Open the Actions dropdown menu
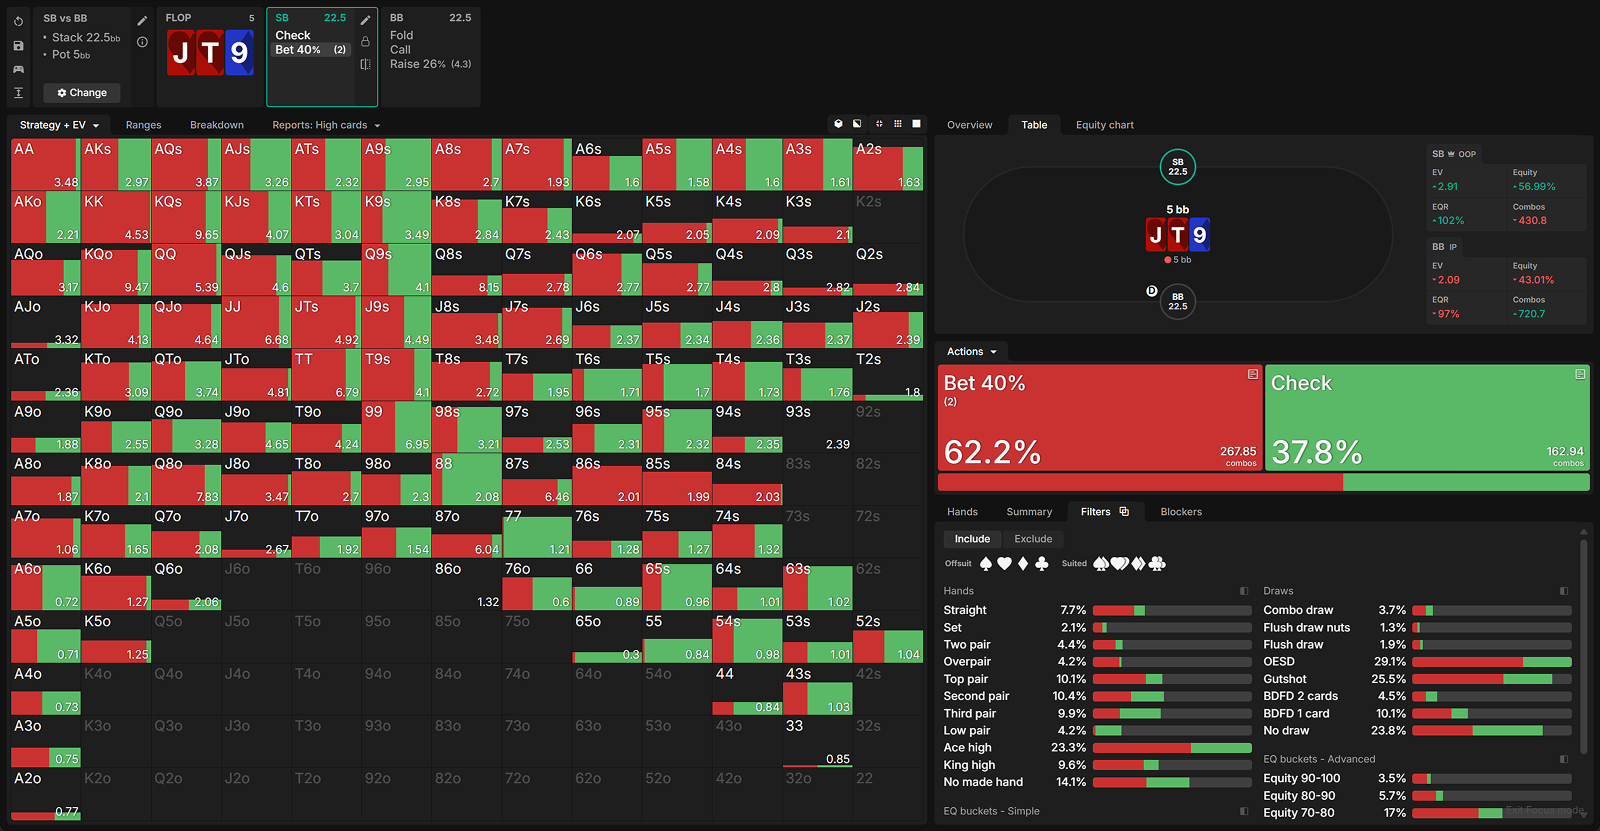Viewport: 1600px width, 831px height. [972, 352]
